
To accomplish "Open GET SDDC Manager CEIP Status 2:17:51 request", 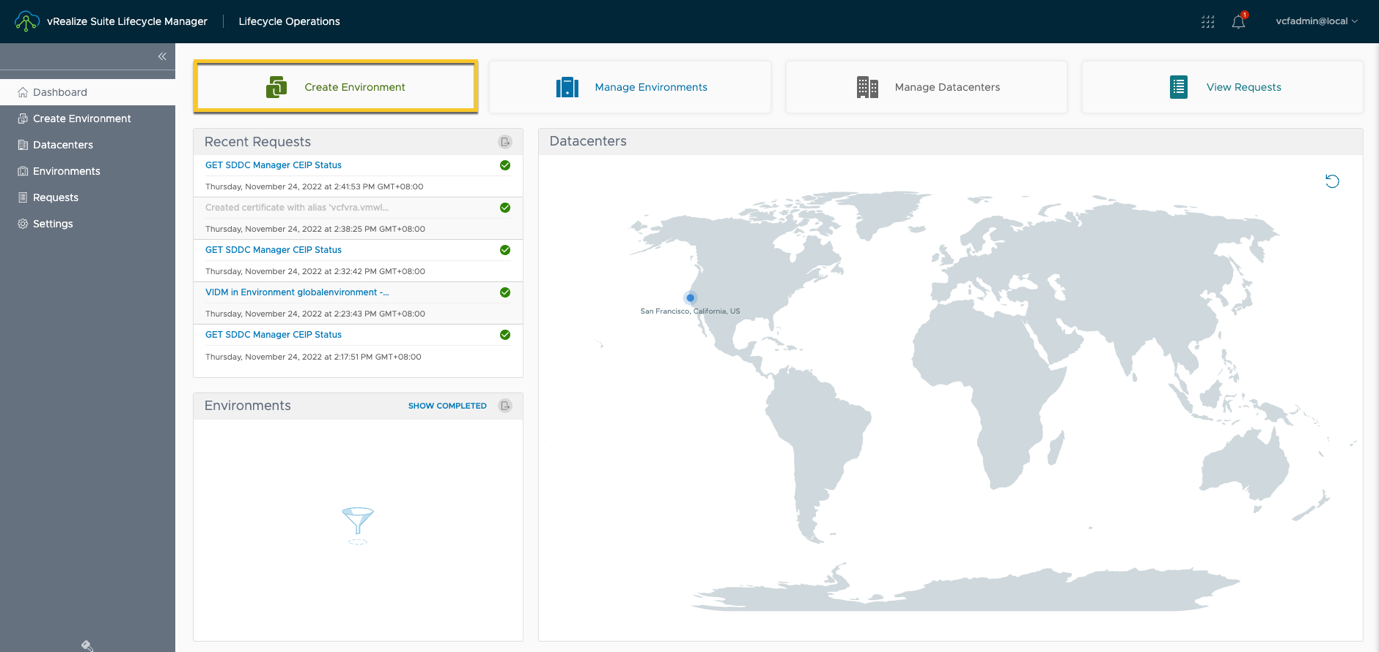I will pyautogui.click(x=273, y=335).
